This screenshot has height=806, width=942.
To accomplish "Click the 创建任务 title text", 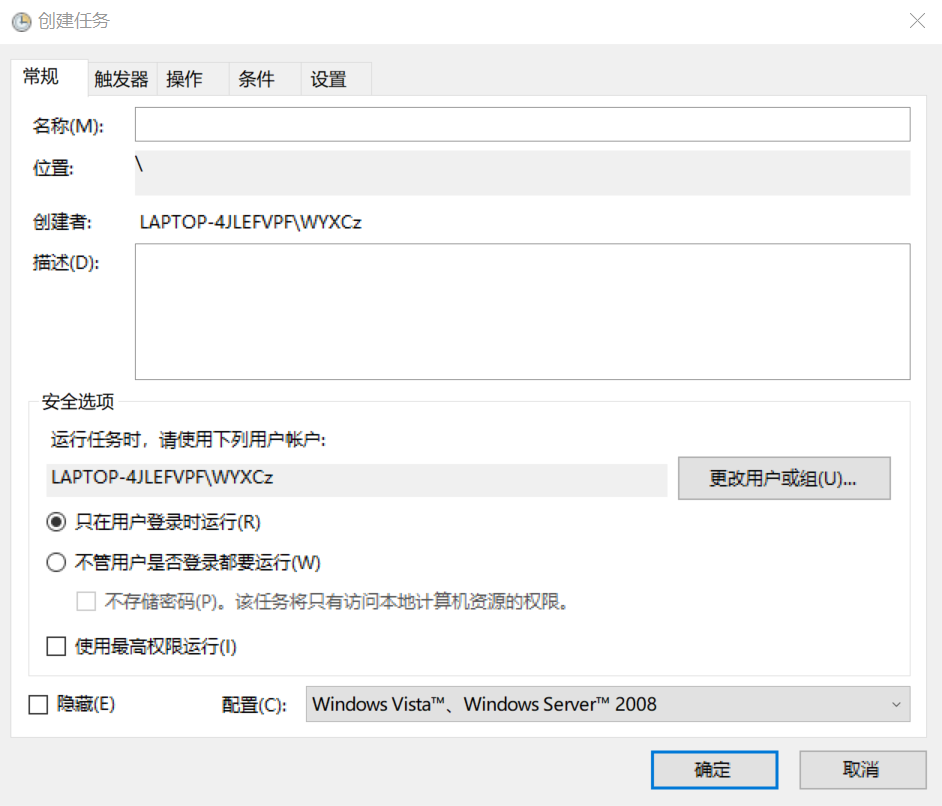I will tap(74, 22).
